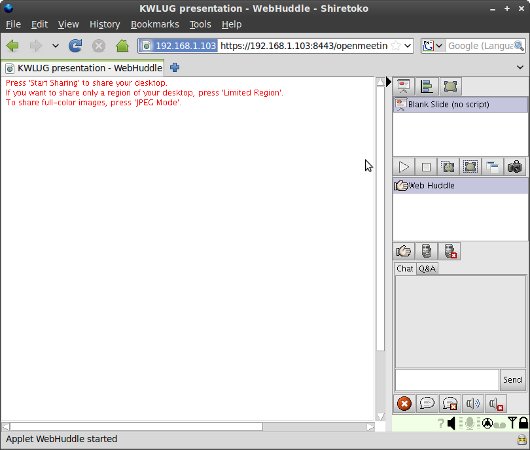This screenshot has height=450, width=530.
Task: Click the red circle X exit button
Action: click(x=404, y=403)
